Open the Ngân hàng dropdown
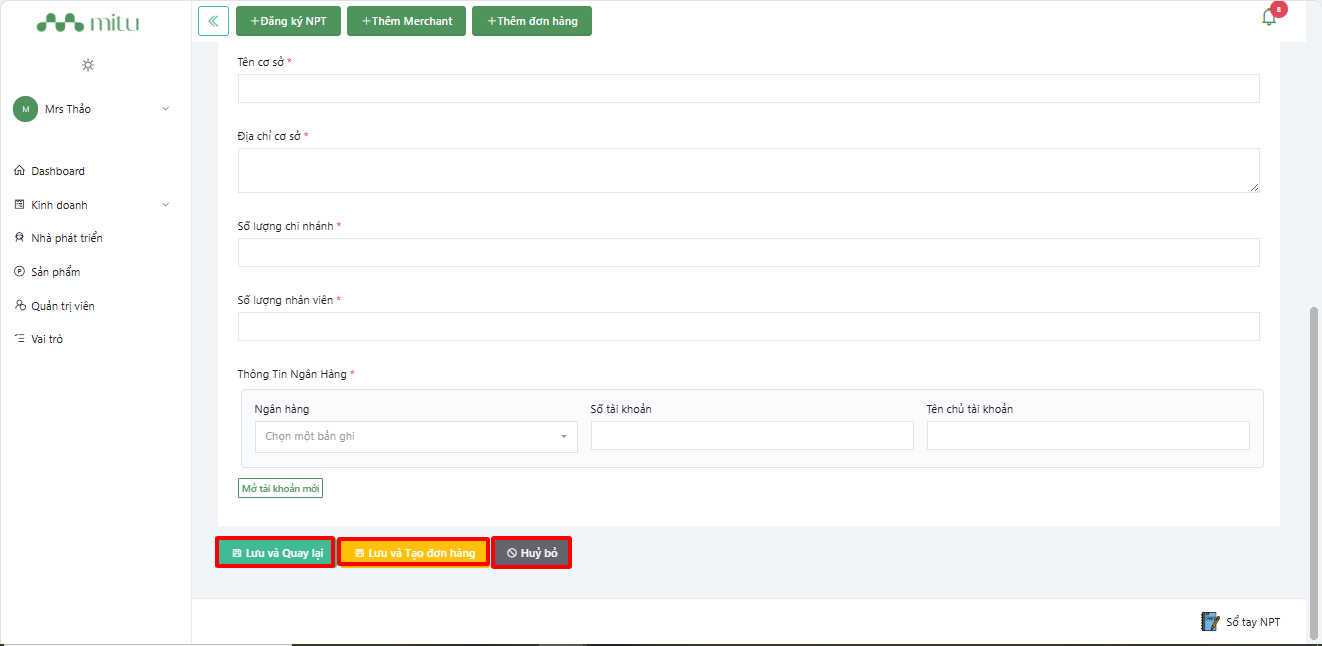This screenshot has height=646, width=1322. click(x=416, y=437)
